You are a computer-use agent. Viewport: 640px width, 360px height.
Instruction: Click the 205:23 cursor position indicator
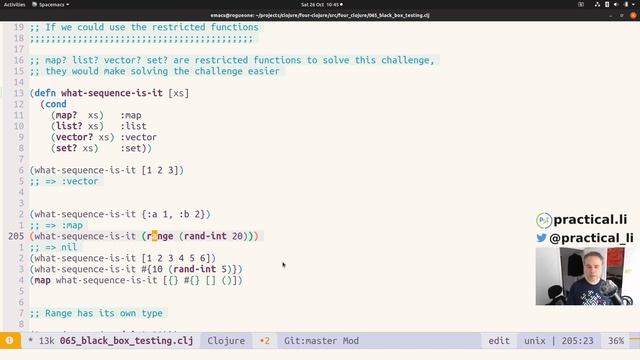click(x=577, y=340)
